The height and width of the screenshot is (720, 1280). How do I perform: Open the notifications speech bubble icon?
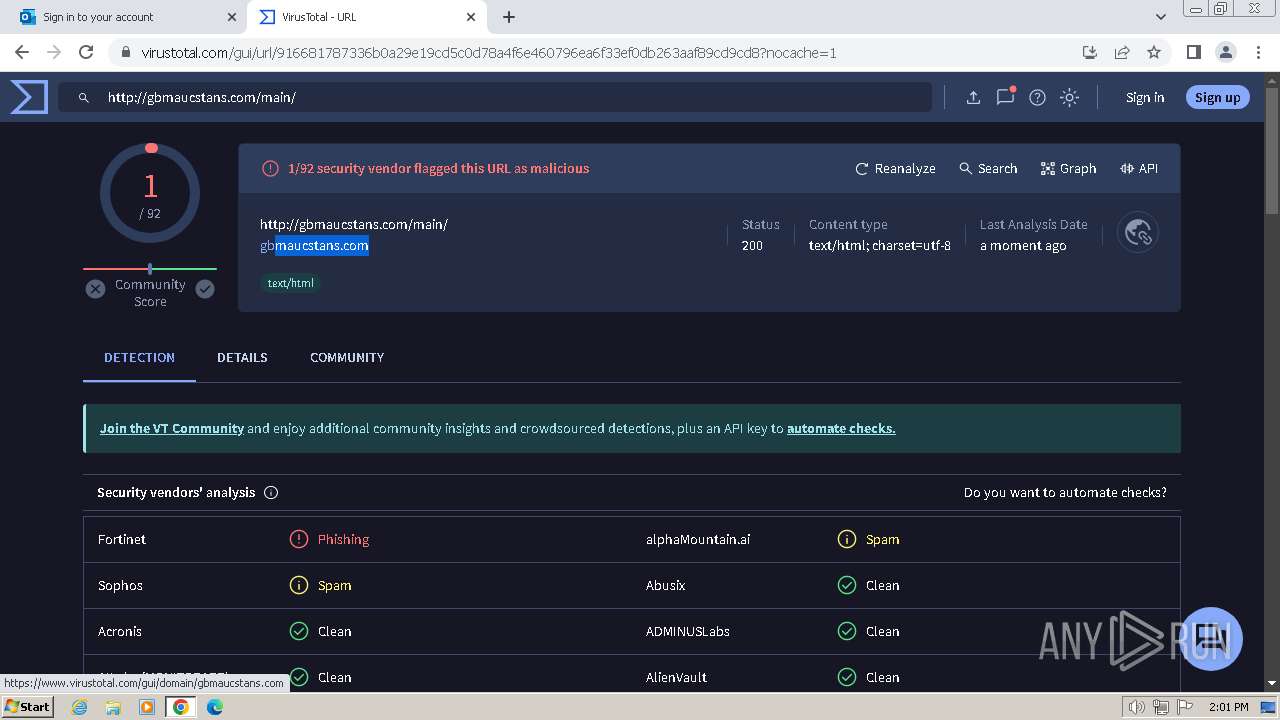1005,97
